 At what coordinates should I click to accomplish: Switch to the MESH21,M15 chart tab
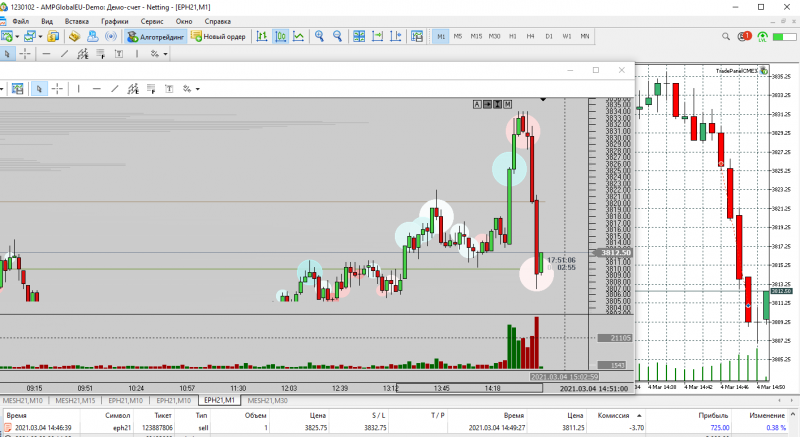[x=75, y=400]
